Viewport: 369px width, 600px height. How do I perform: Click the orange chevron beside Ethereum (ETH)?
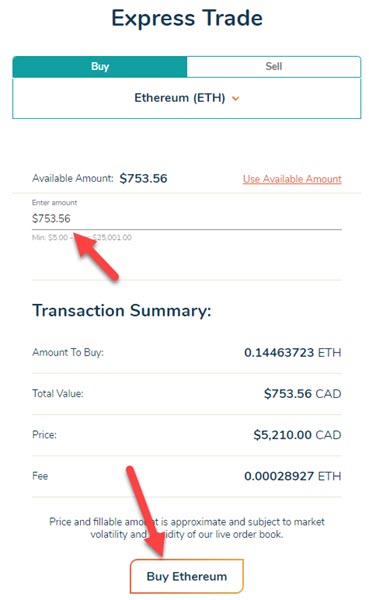click(236, 99)
